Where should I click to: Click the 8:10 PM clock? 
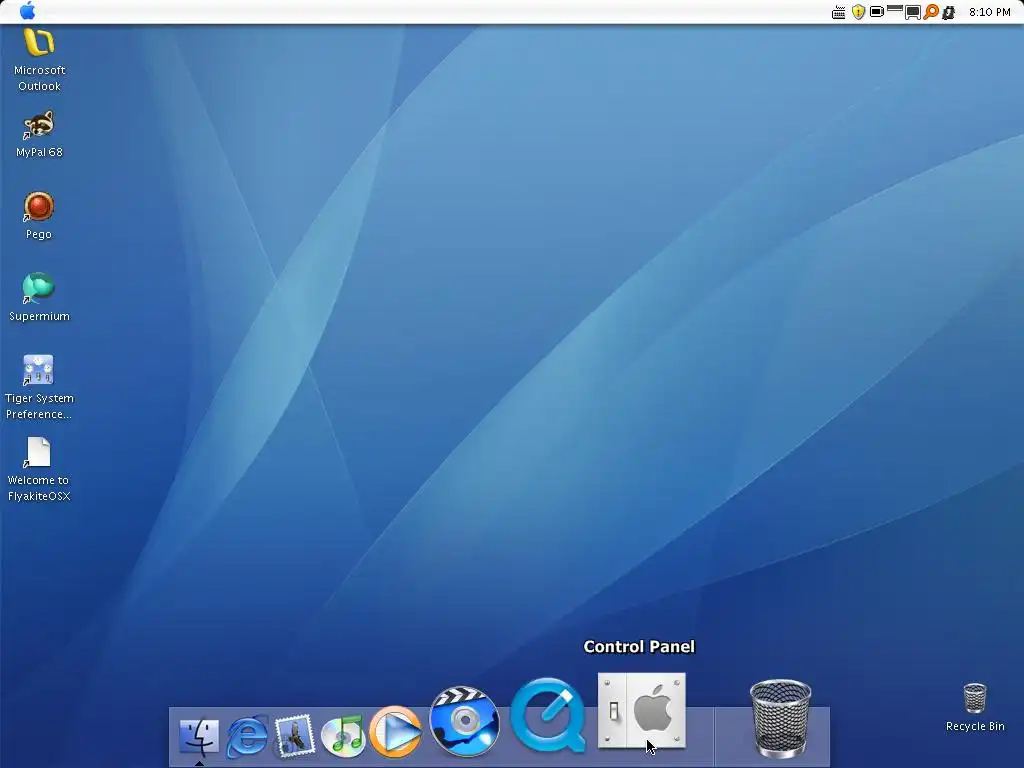[x=989, y=12]
